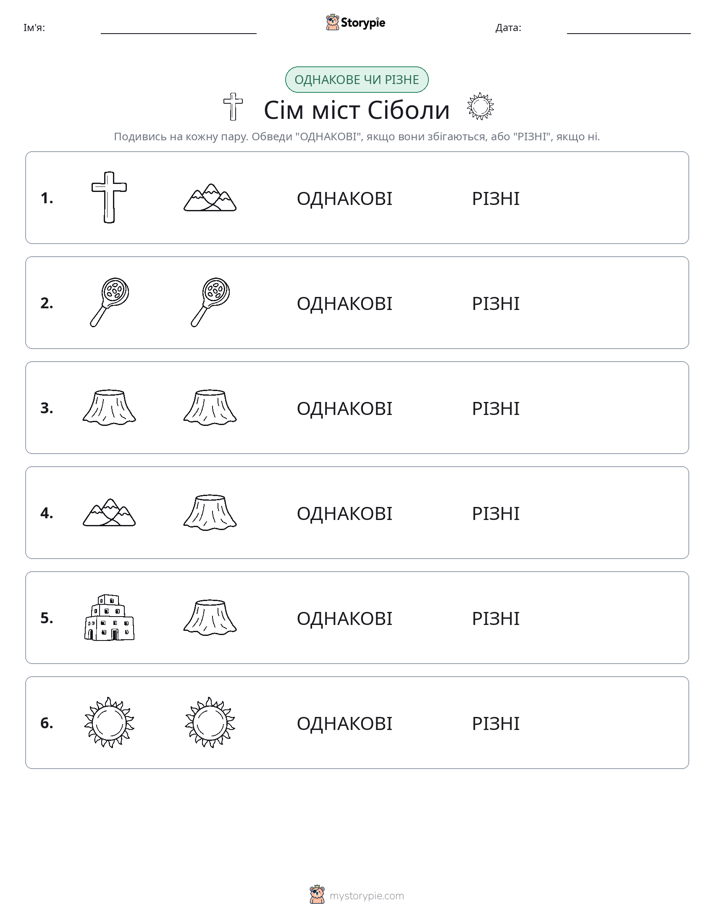Click the right sun icon in row 6
This screenshot has width=714, height=924.
210,722
